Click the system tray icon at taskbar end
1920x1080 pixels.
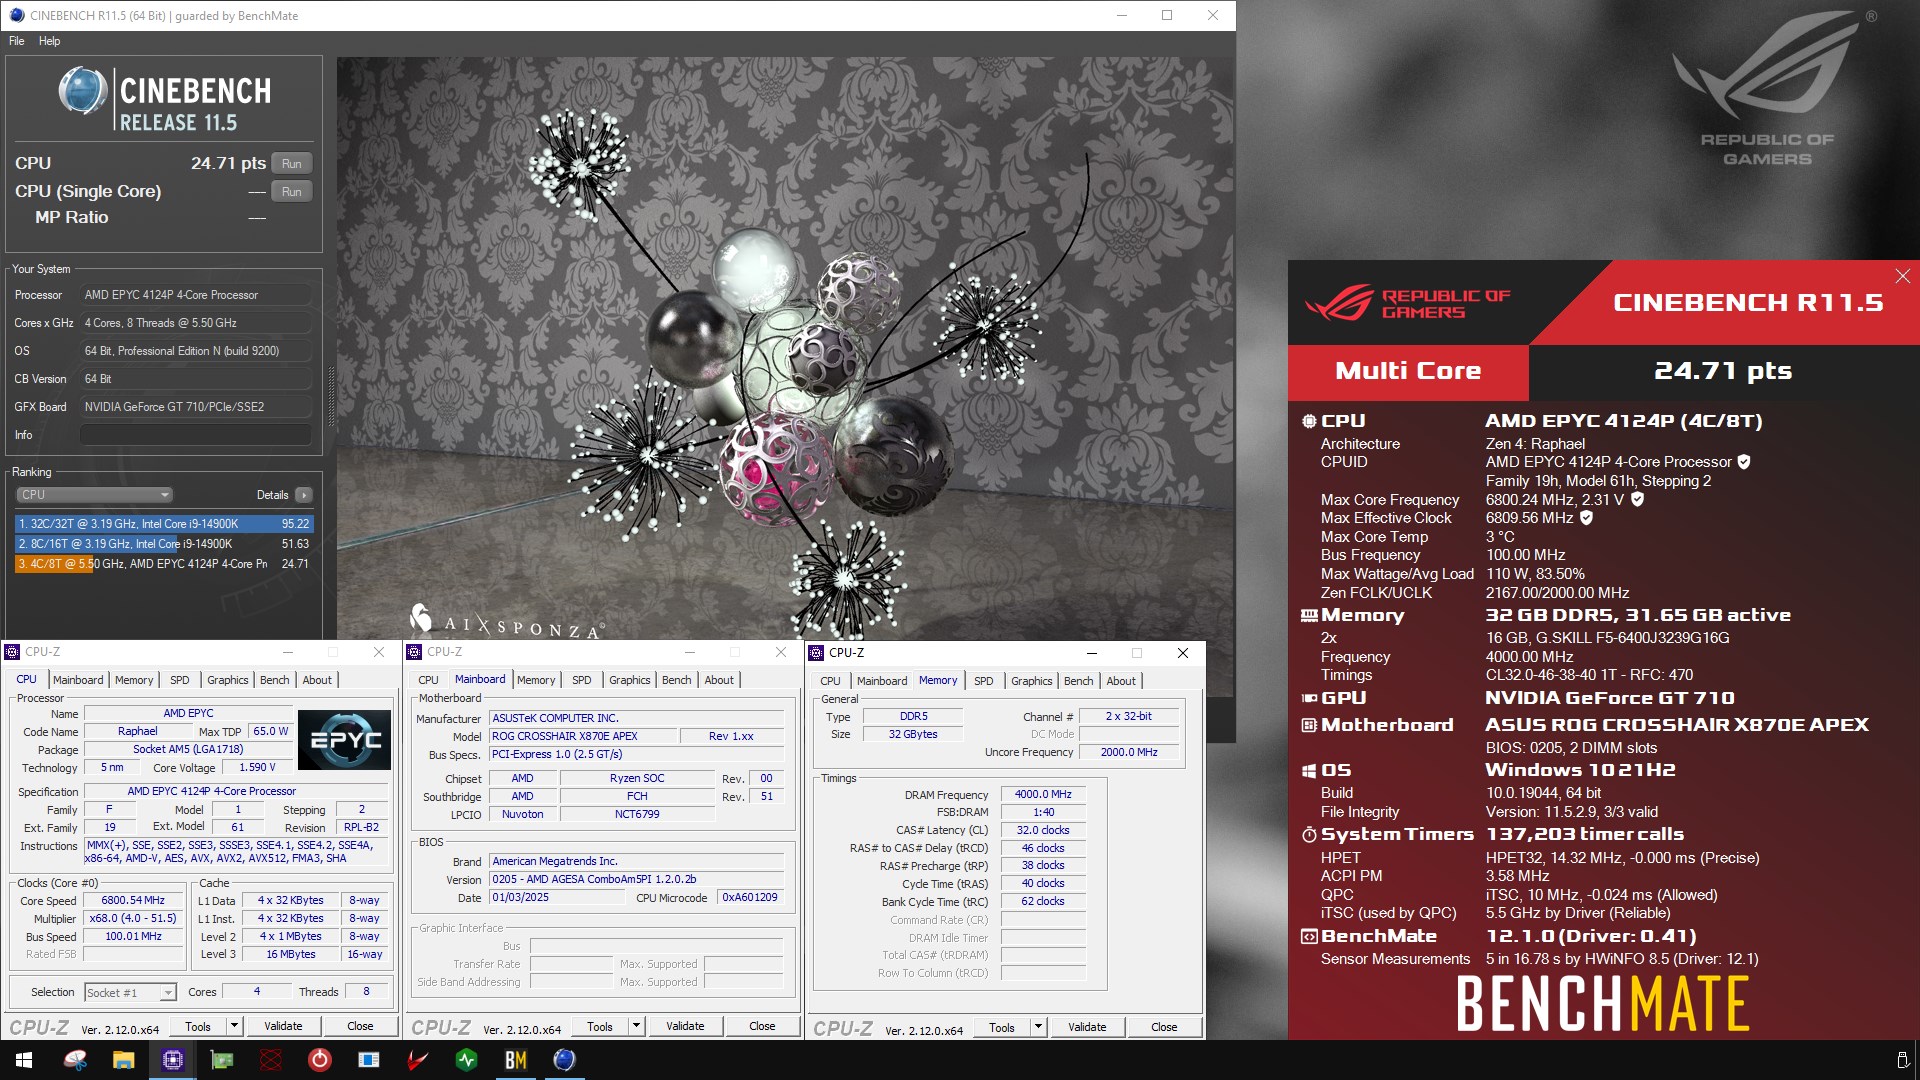pos(1902,1060)
